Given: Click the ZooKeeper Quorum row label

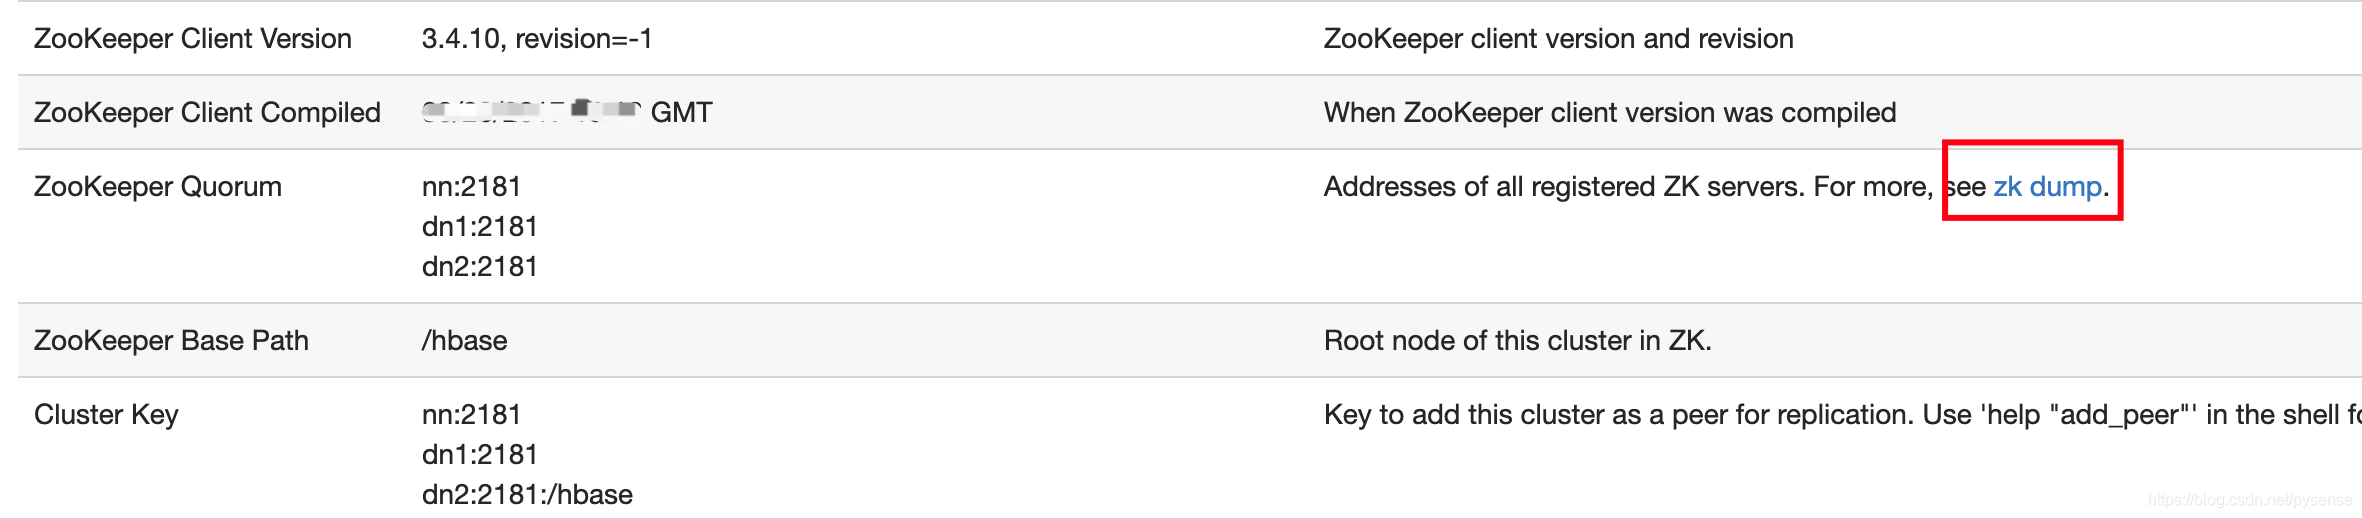Looking at the screenshot, I should pyautogui.click(x=158, y=187).
